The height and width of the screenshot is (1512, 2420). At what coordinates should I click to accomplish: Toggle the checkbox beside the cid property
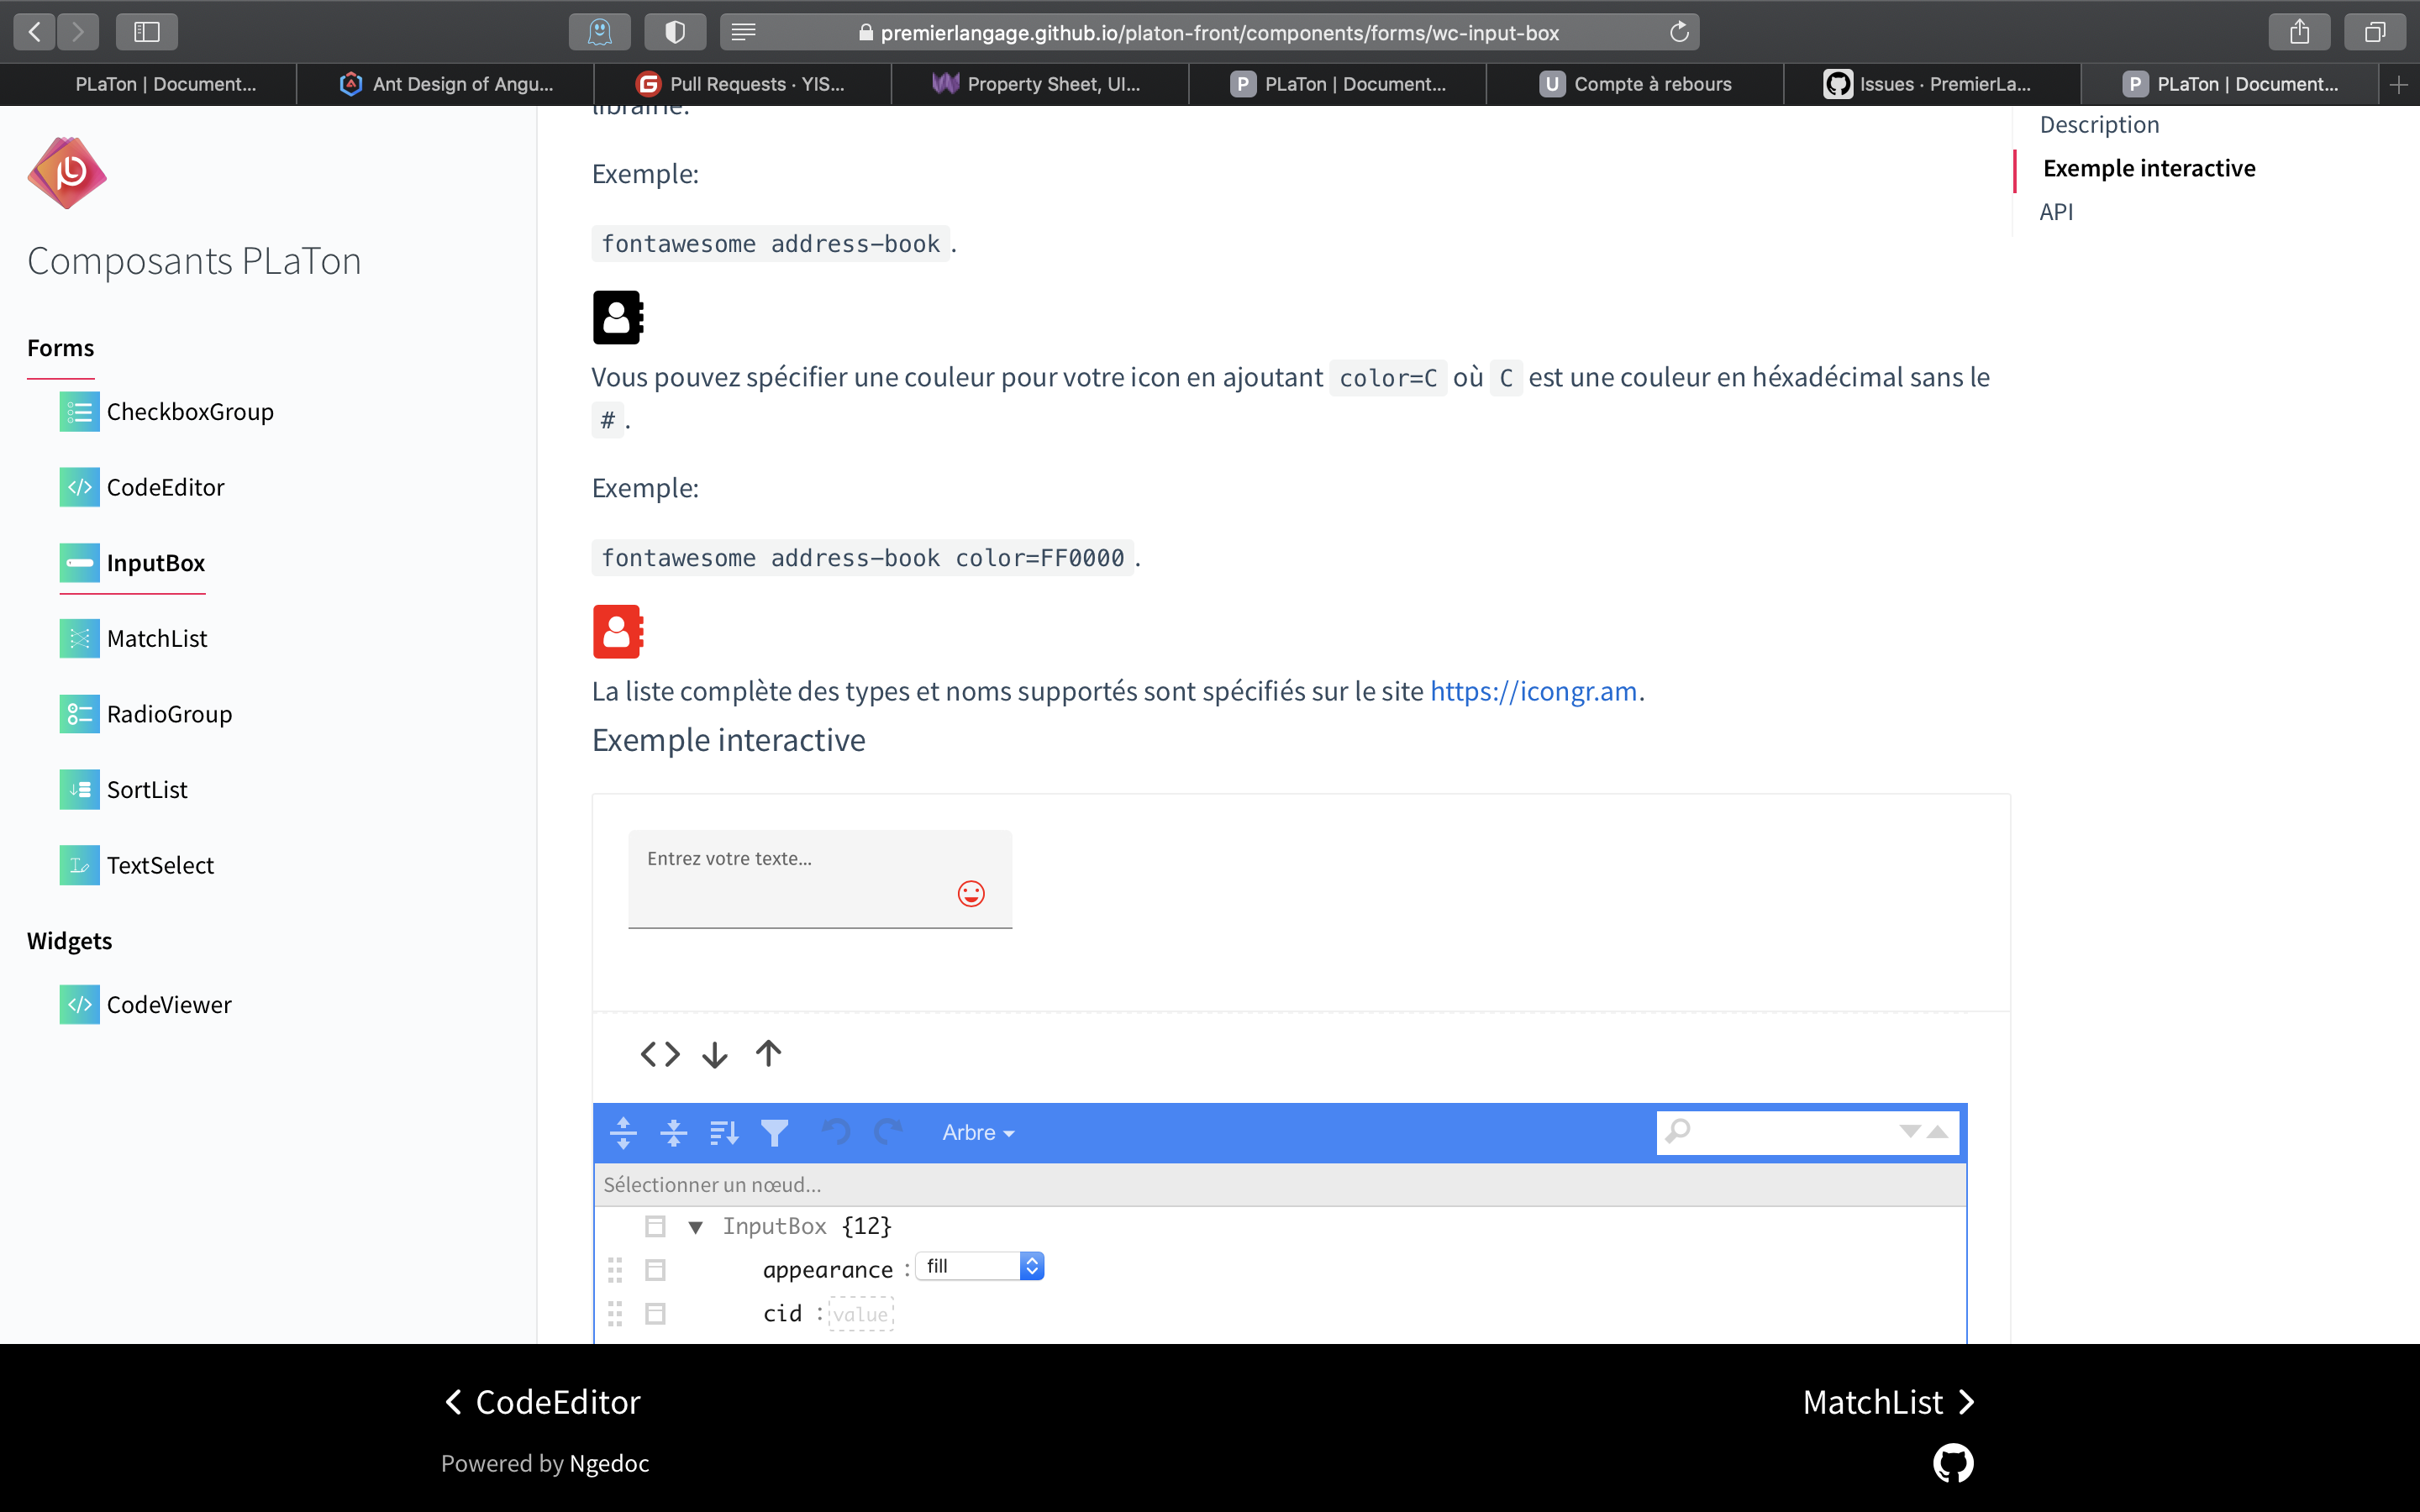(x=656, y=1313)
